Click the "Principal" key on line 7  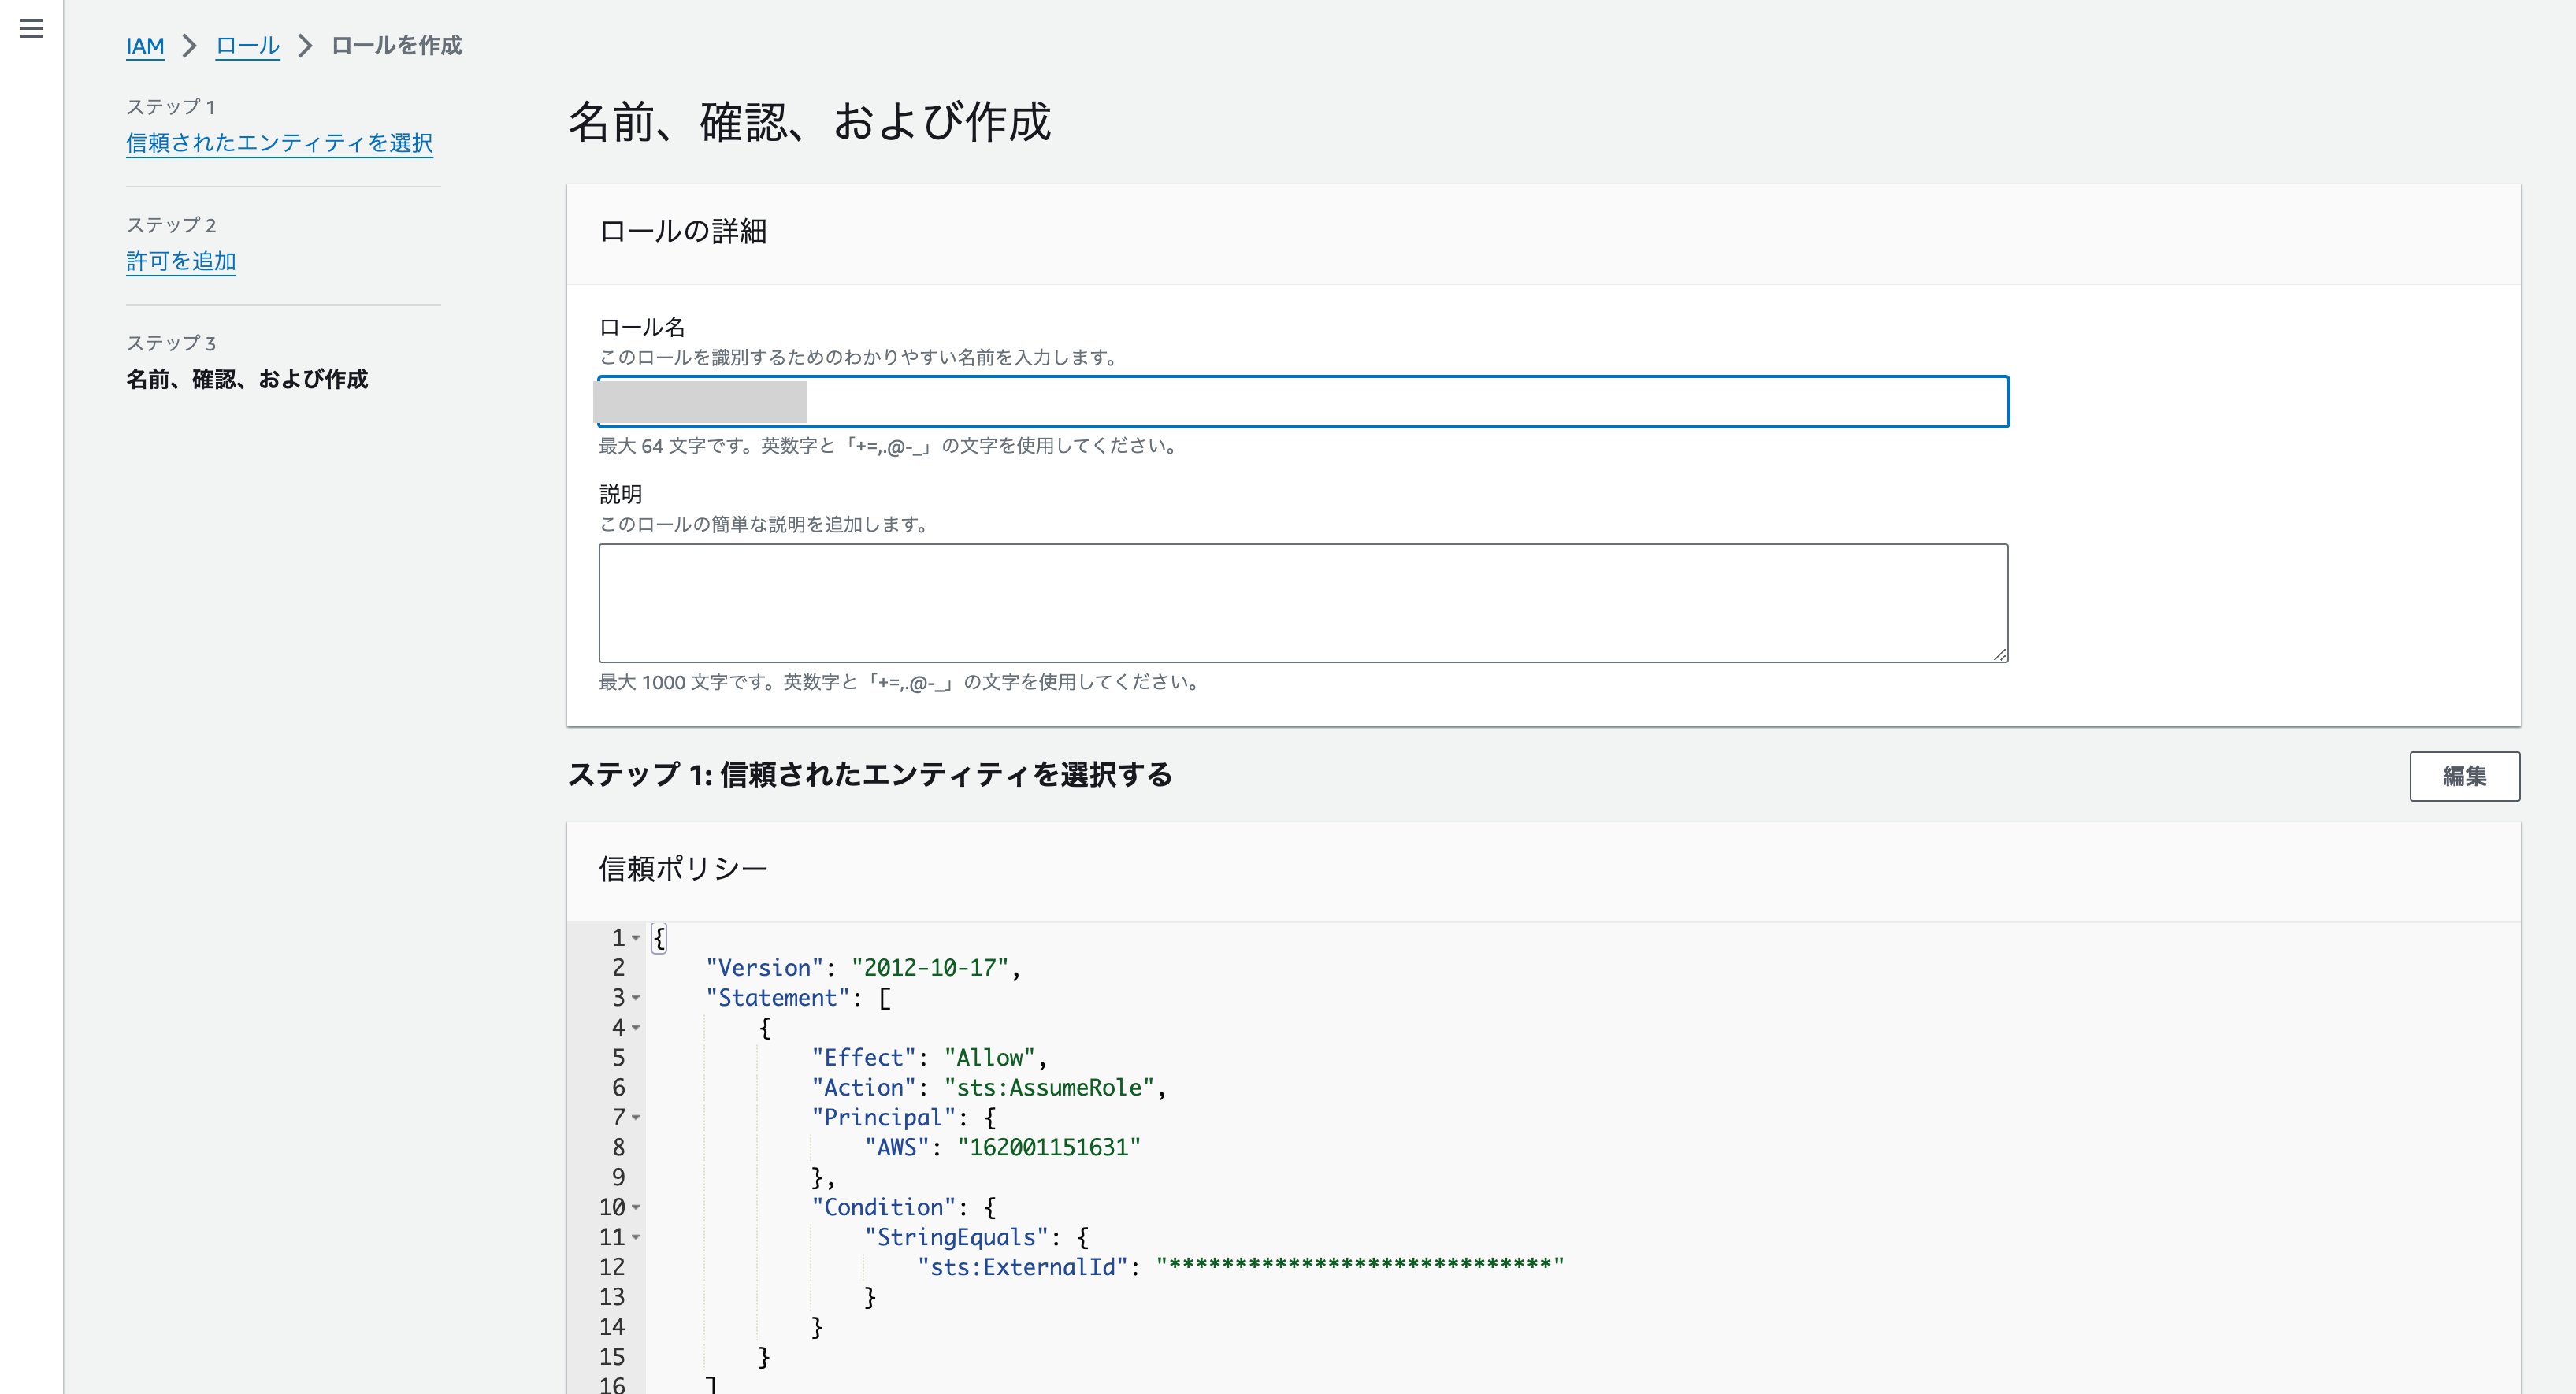click(884, 1118)
